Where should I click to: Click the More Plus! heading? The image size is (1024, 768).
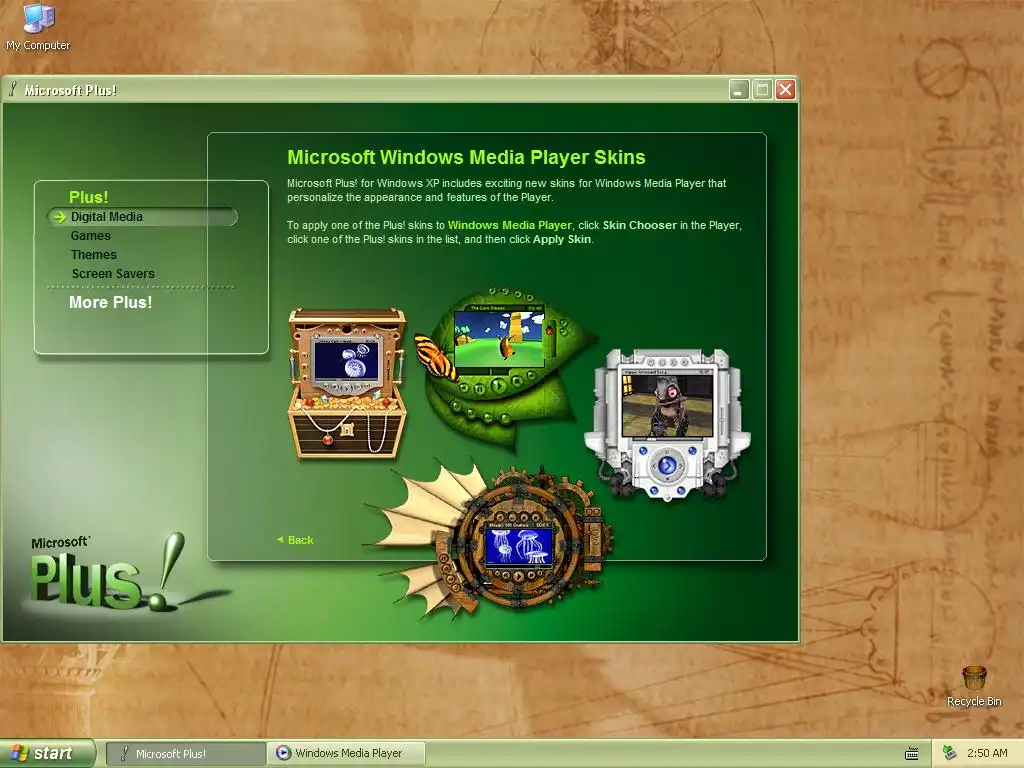[110, 302]
